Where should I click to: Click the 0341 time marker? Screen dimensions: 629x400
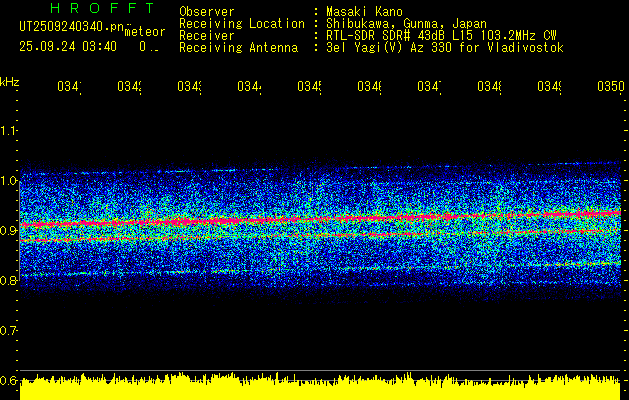point(69,86)
